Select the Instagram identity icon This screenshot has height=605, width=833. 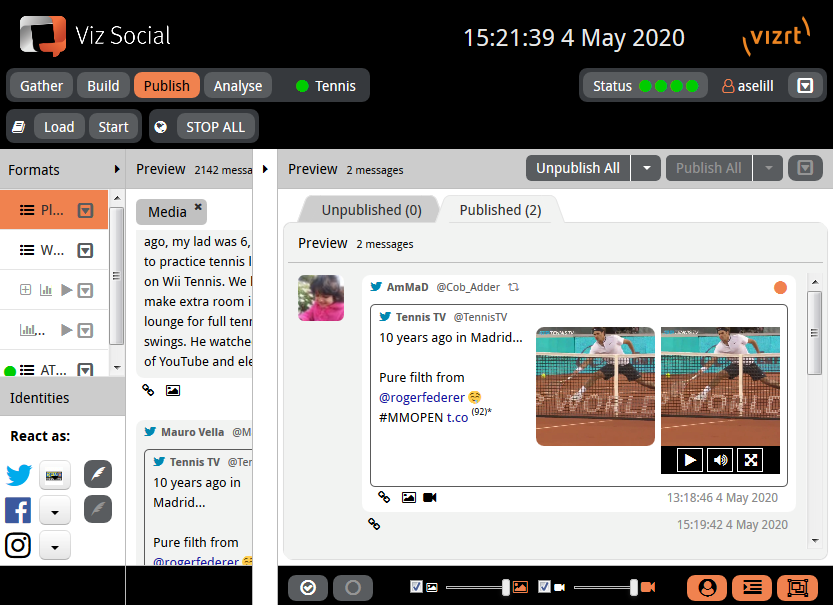coord(18,546)
